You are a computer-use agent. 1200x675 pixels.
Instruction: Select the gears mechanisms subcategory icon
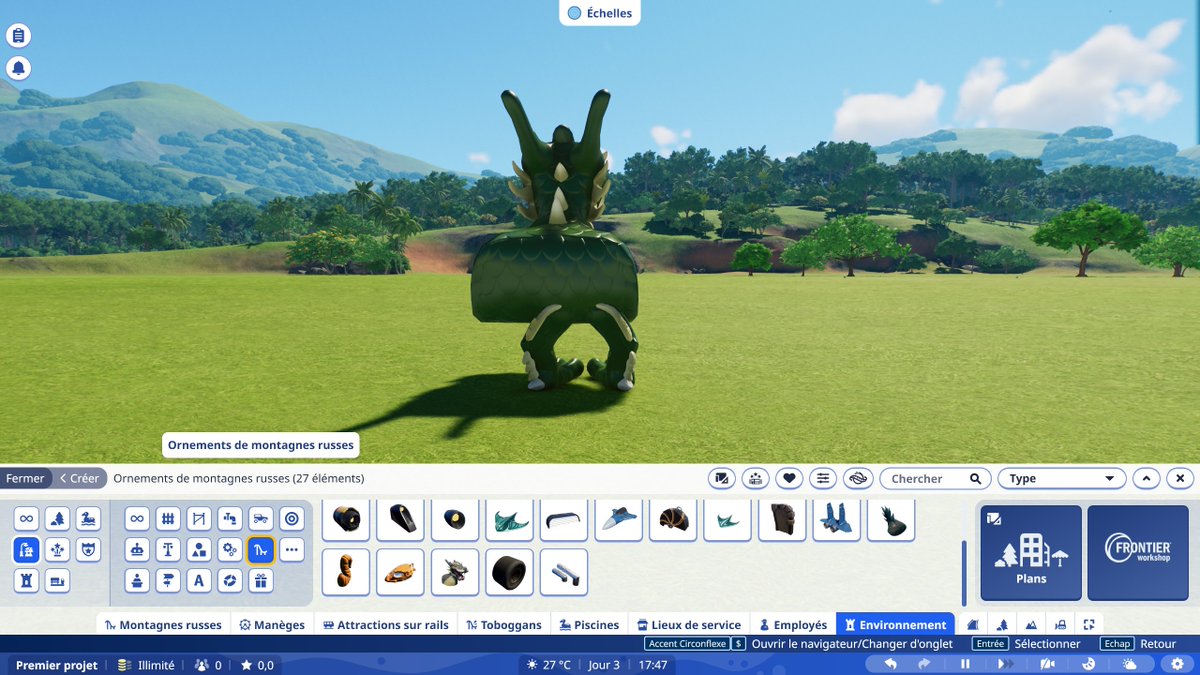(x=230, y=549)
